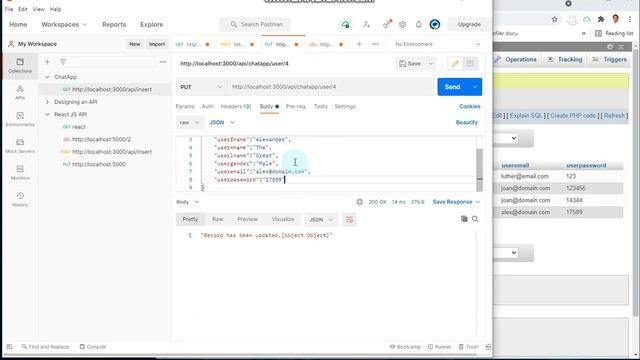640x360 pixels.
Task: Open the phpMyAdmin Tracking tab
Action: coord(565,60)
